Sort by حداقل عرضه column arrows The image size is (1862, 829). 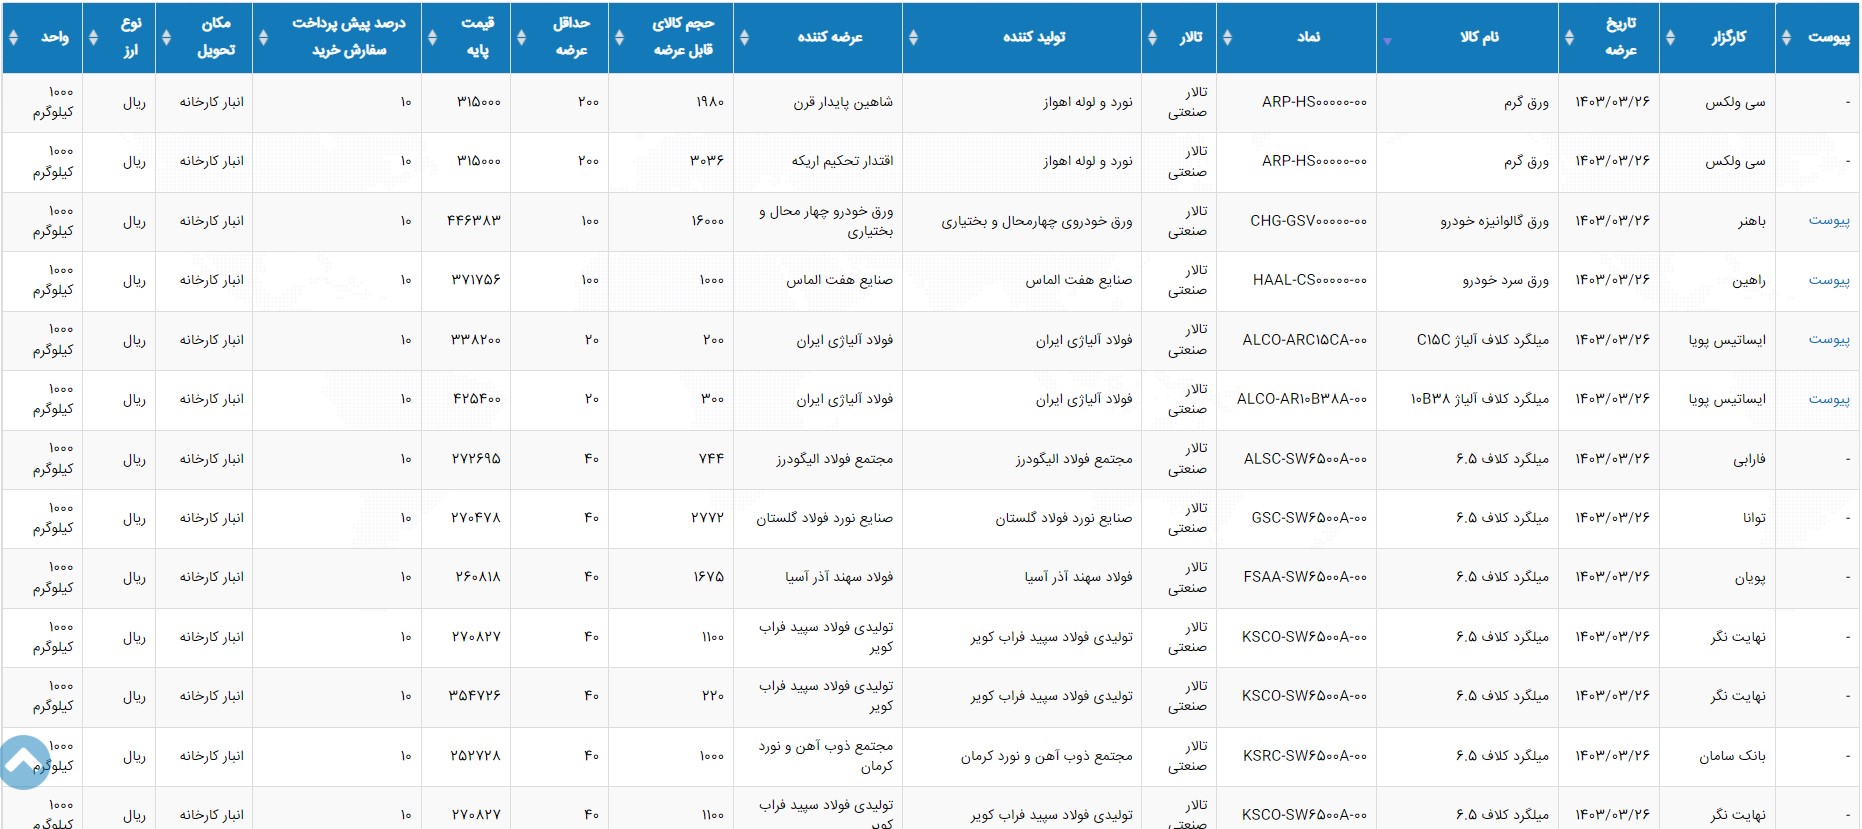pos(521,37)
